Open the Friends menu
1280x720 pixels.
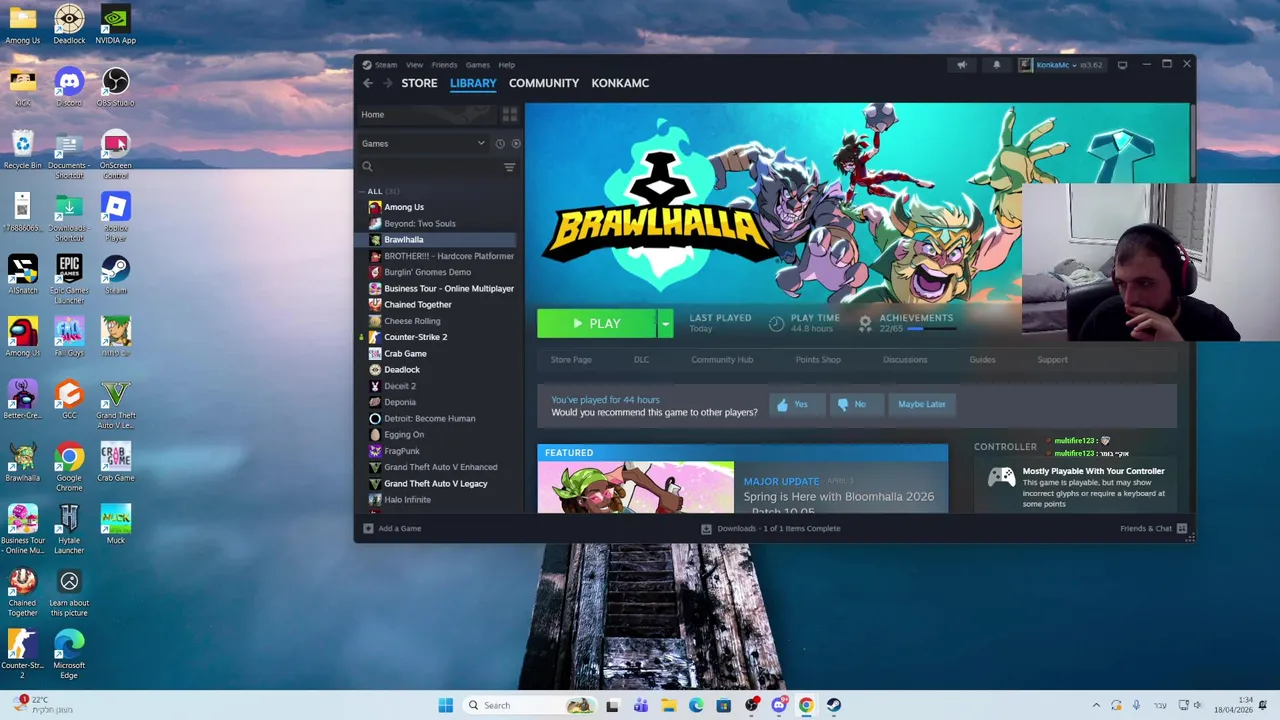(x=444, y=65)
